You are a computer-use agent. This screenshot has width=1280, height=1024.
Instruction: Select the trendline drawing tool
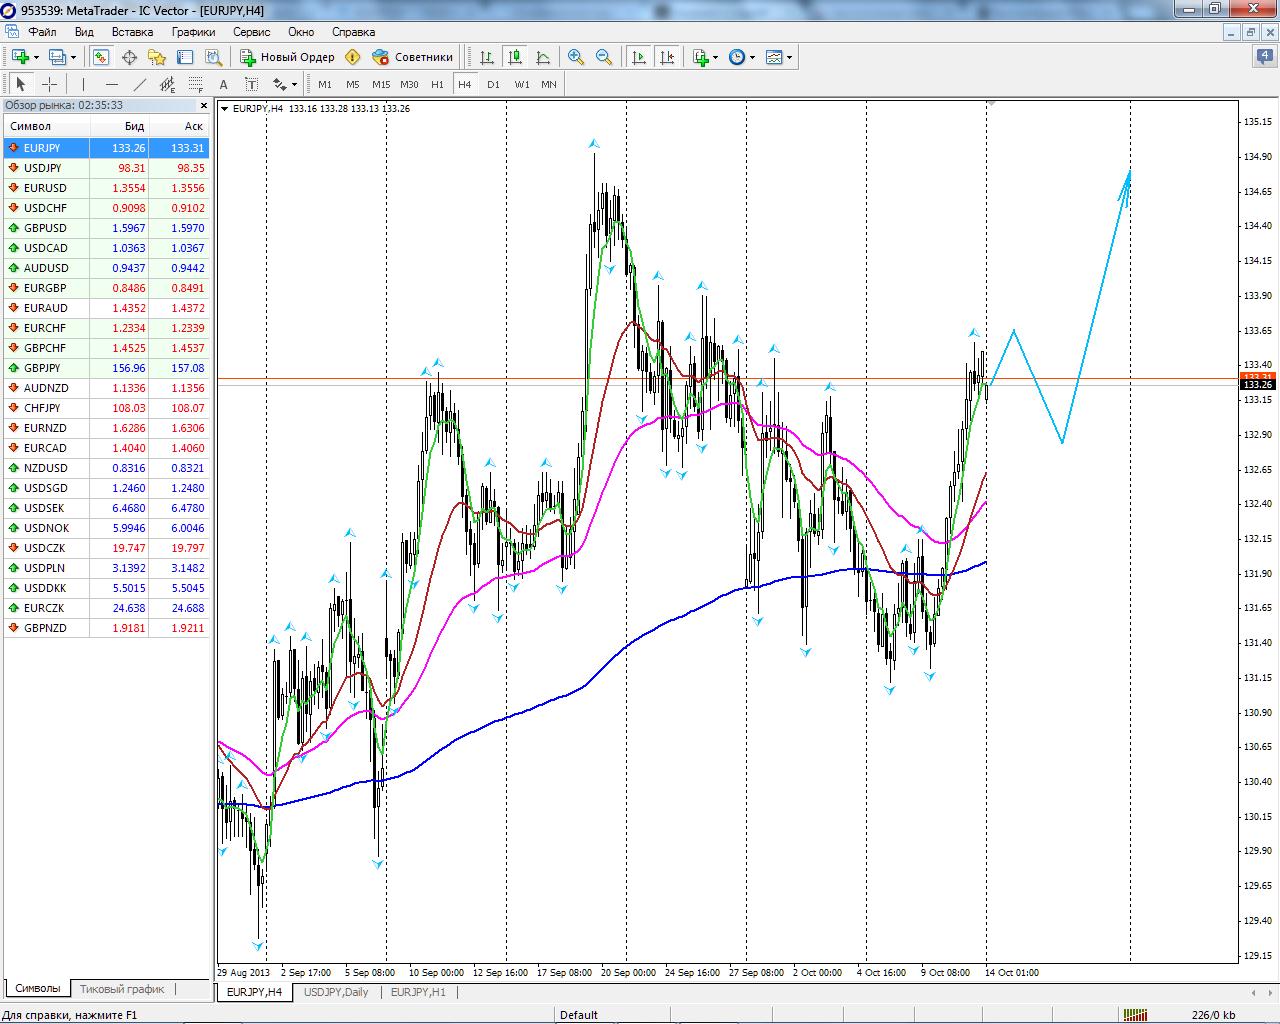(140, 85)
